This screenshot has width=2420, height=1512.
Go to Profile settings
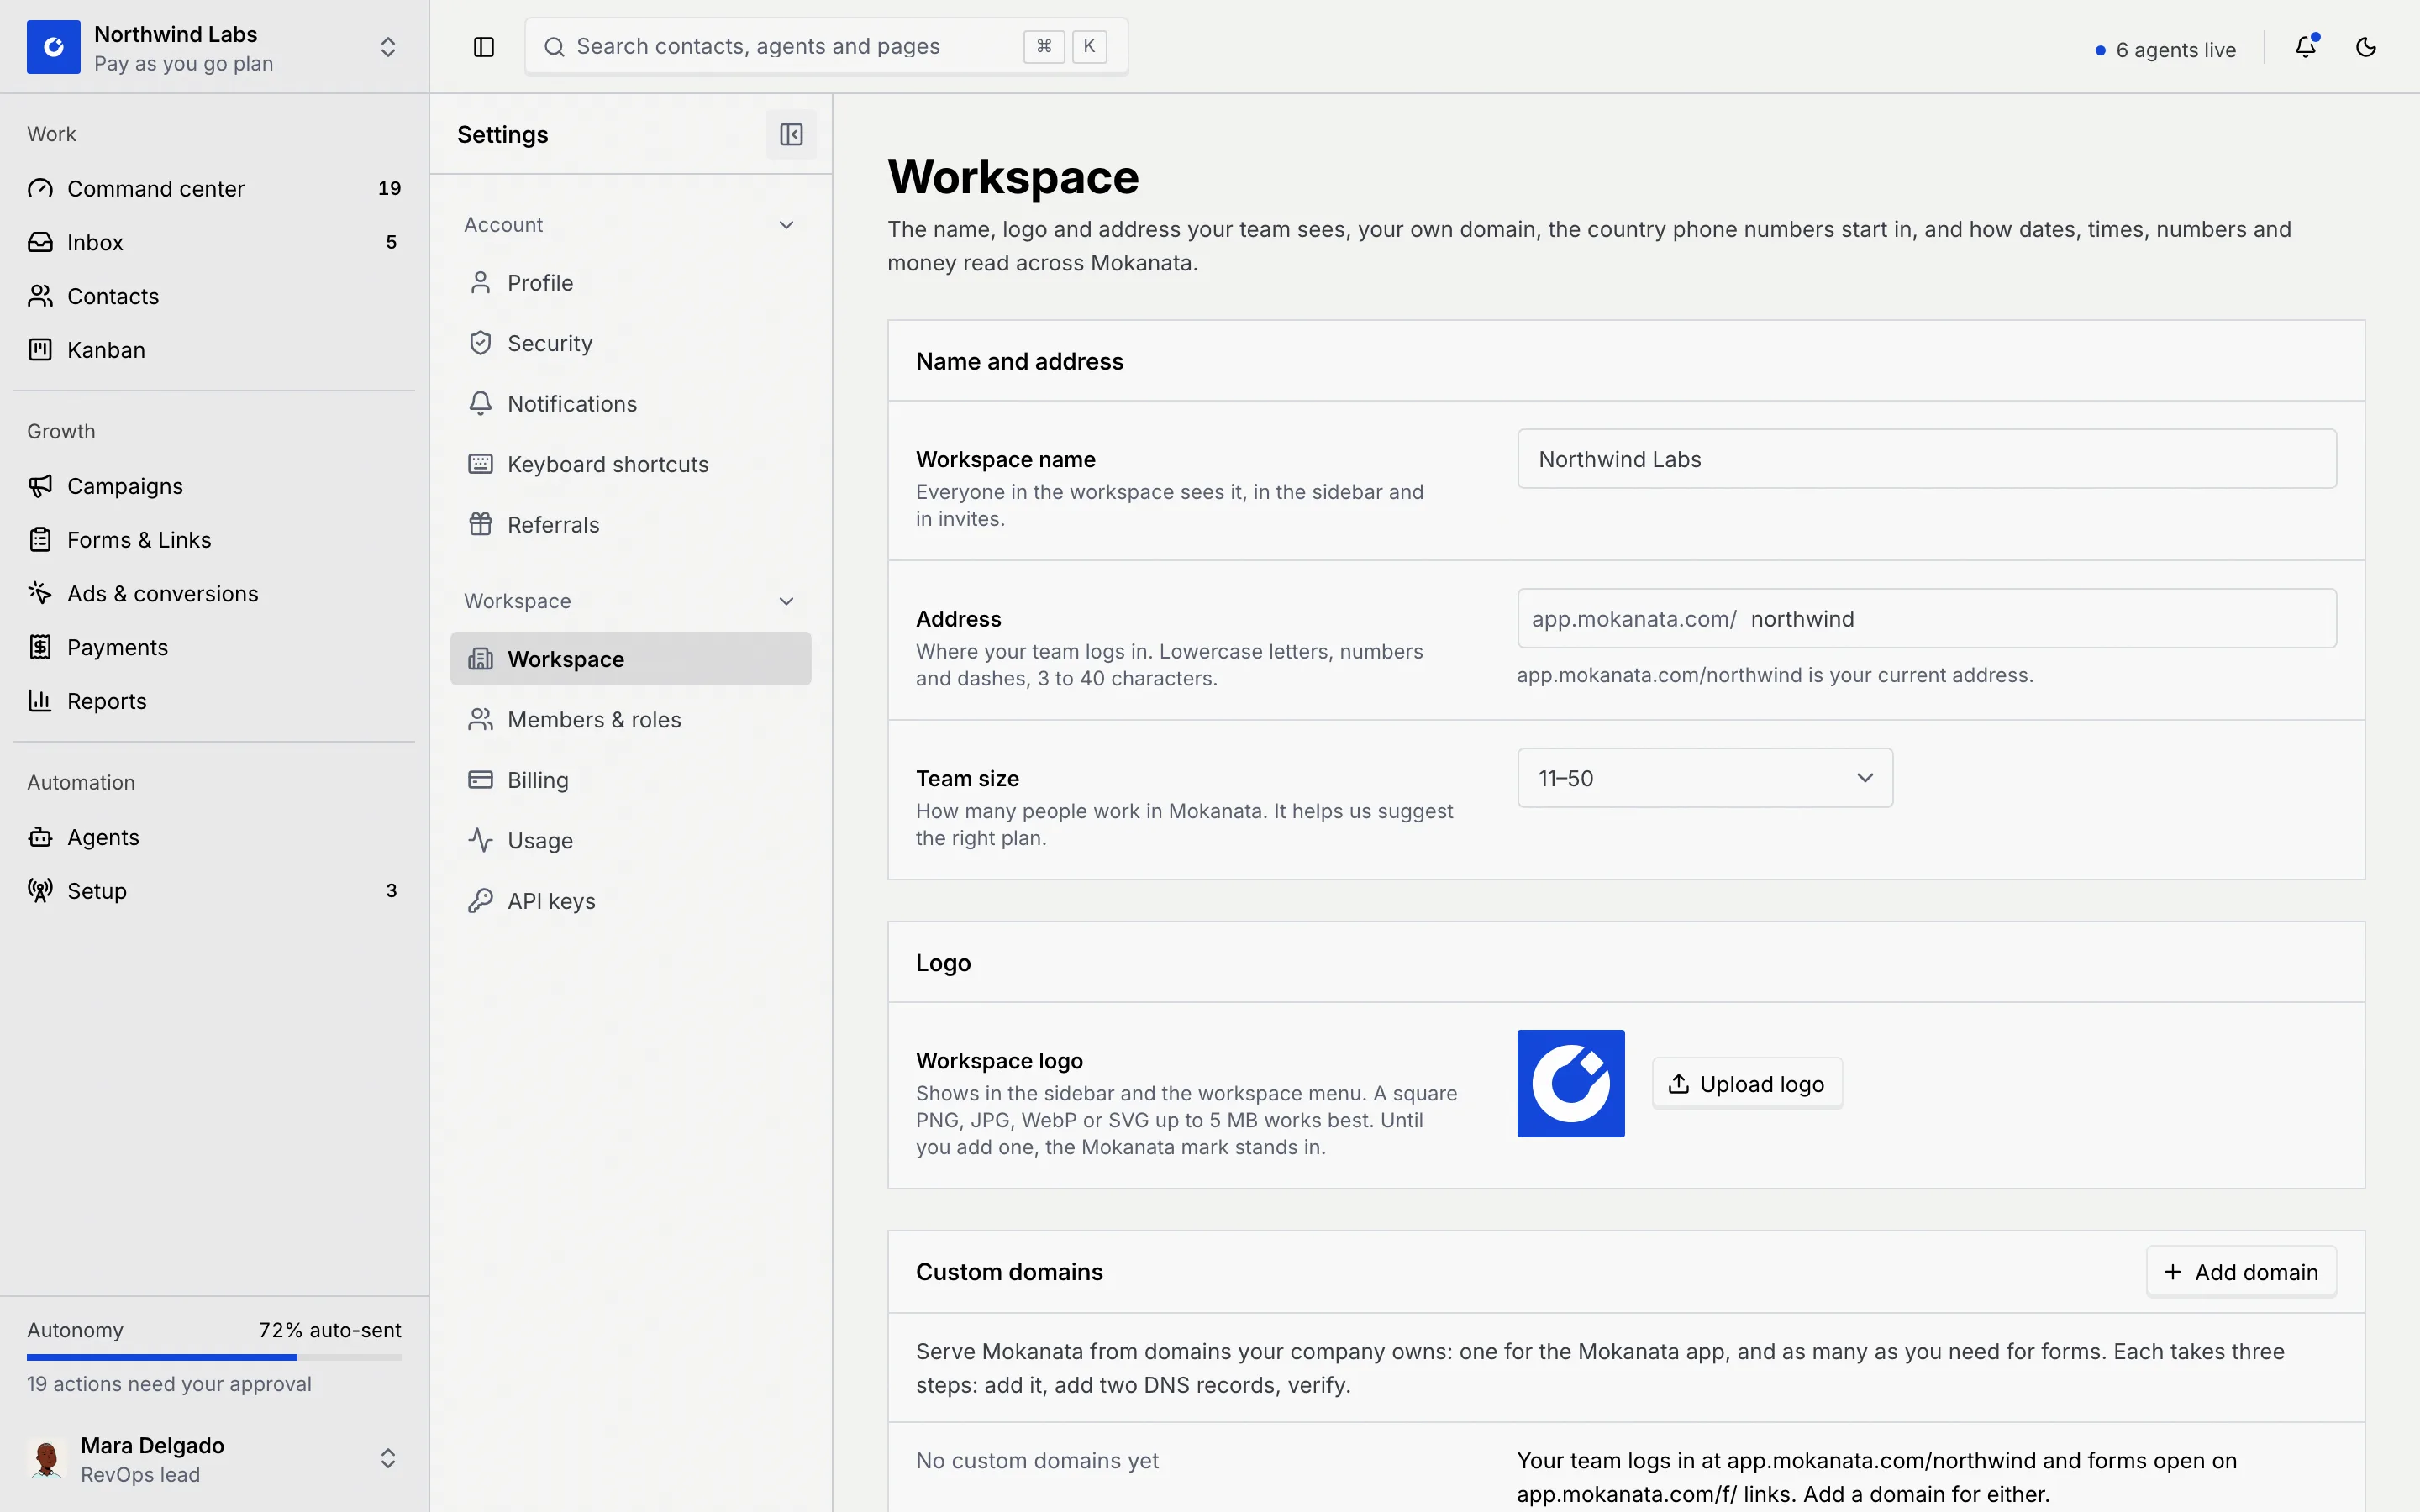tap(630, 283)
